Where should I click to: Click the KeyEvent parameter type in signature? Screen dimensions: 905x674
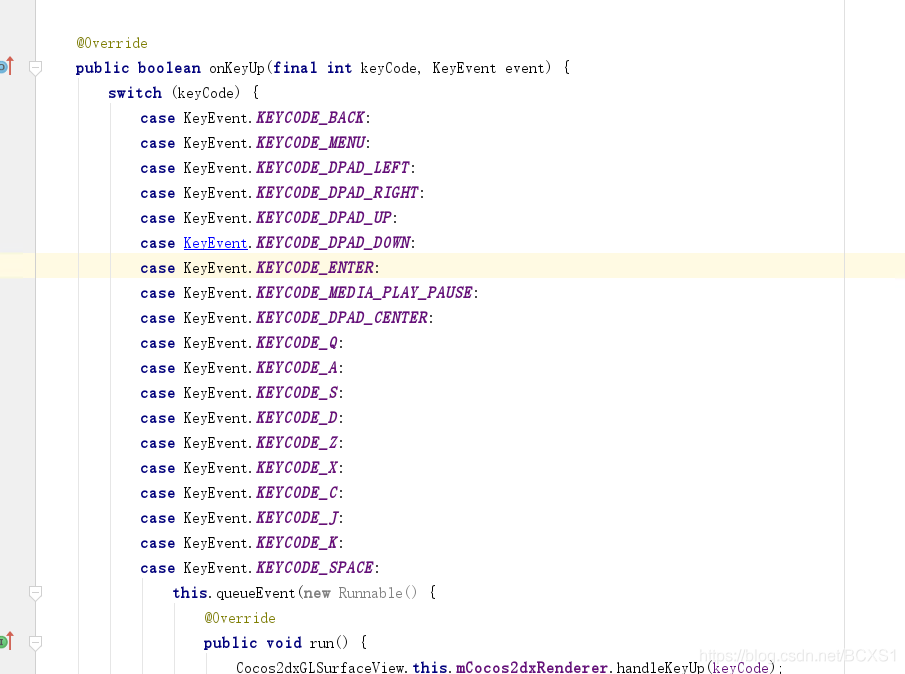(x=464, y=68)
